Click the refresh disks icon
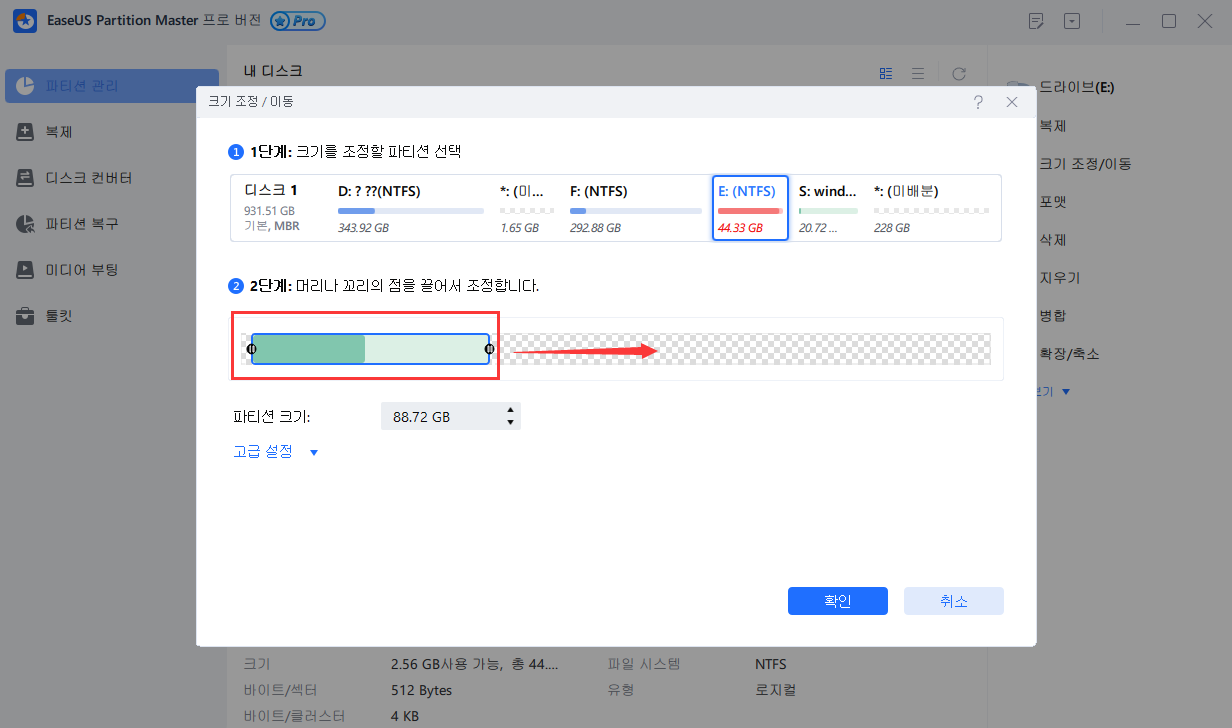The height and width of the screenshot is (728, 1232). tap(958, 72)
